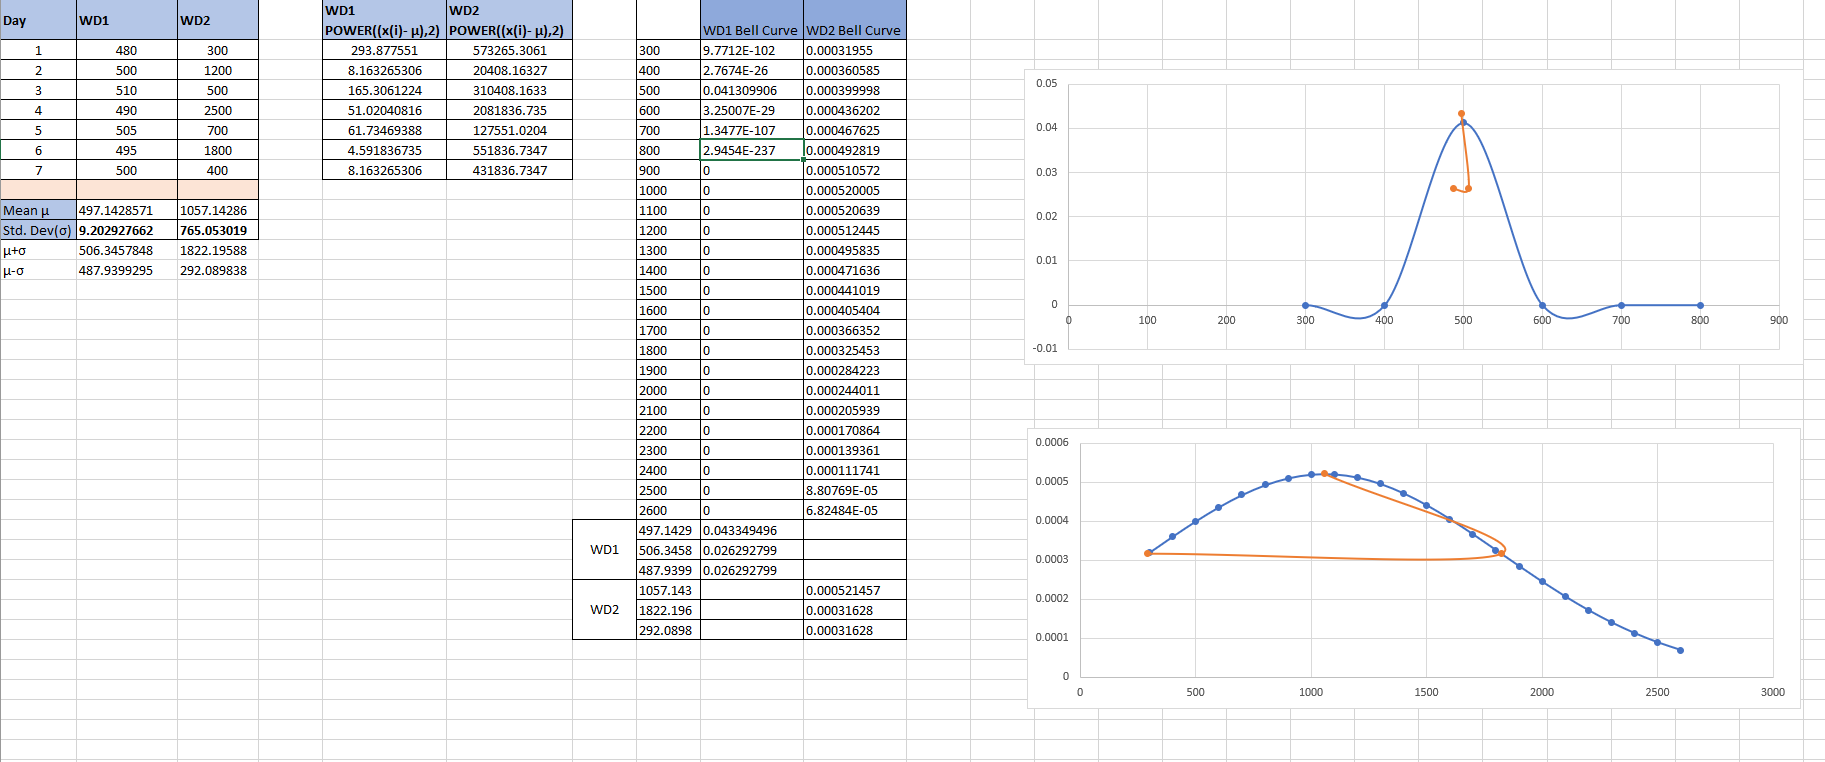
Task: Click the merged WD1 label beside 506.3458
Action: pos(604,550)
